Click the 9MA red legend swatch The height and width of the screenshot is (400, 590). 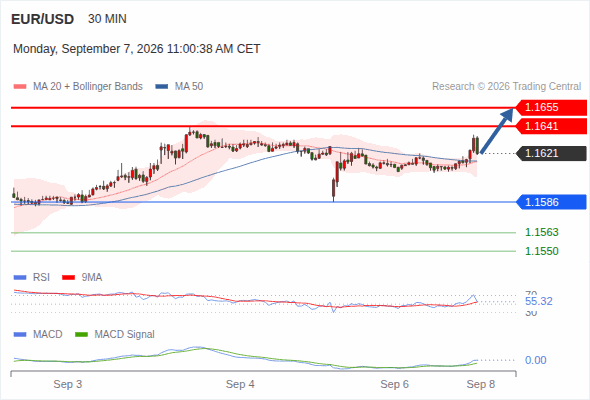tap(68, 278)
